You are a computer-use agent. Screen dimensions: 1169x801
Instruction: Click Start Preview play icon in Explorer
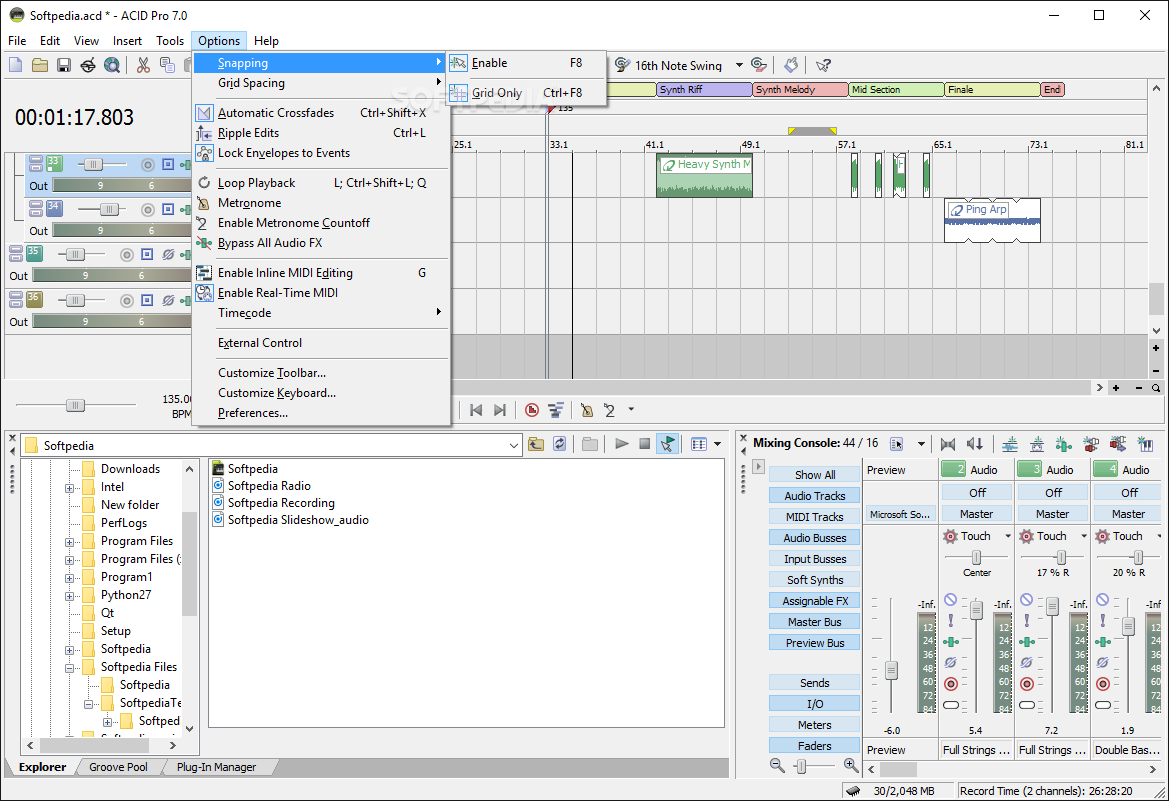coord(621,444)
